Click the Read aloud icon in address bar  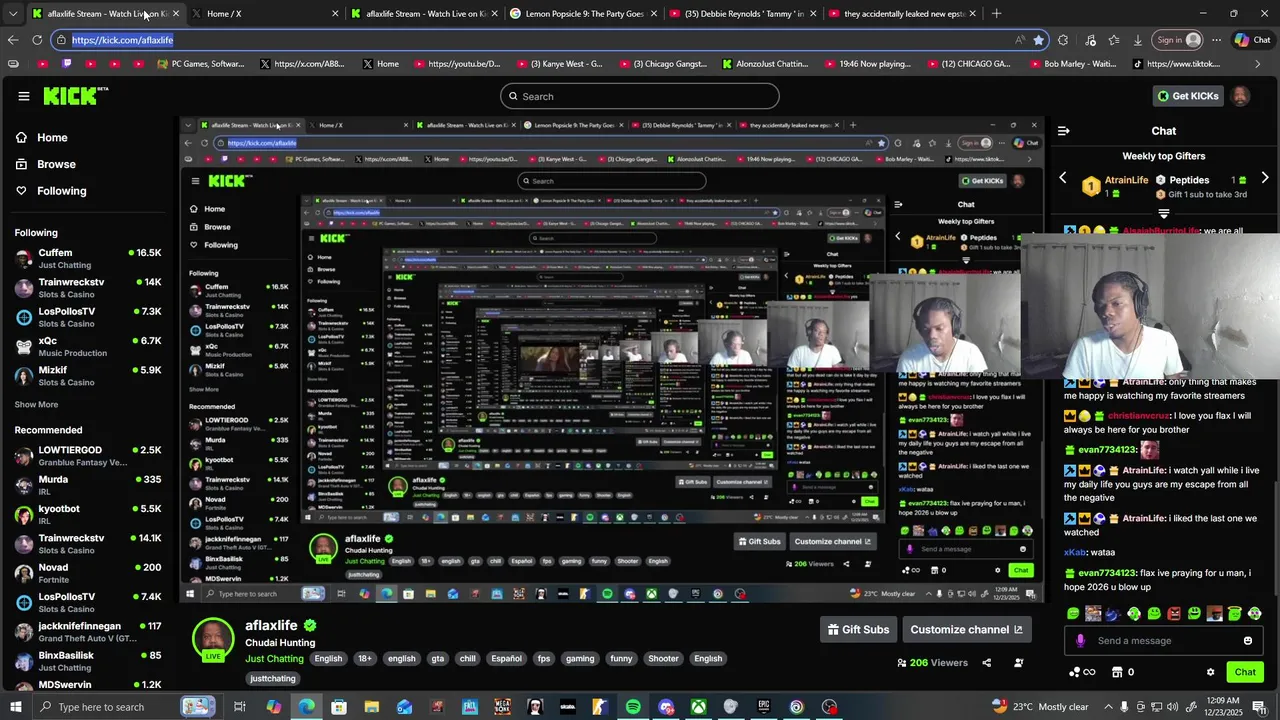pyautogui.click(x=1019, y=40)
